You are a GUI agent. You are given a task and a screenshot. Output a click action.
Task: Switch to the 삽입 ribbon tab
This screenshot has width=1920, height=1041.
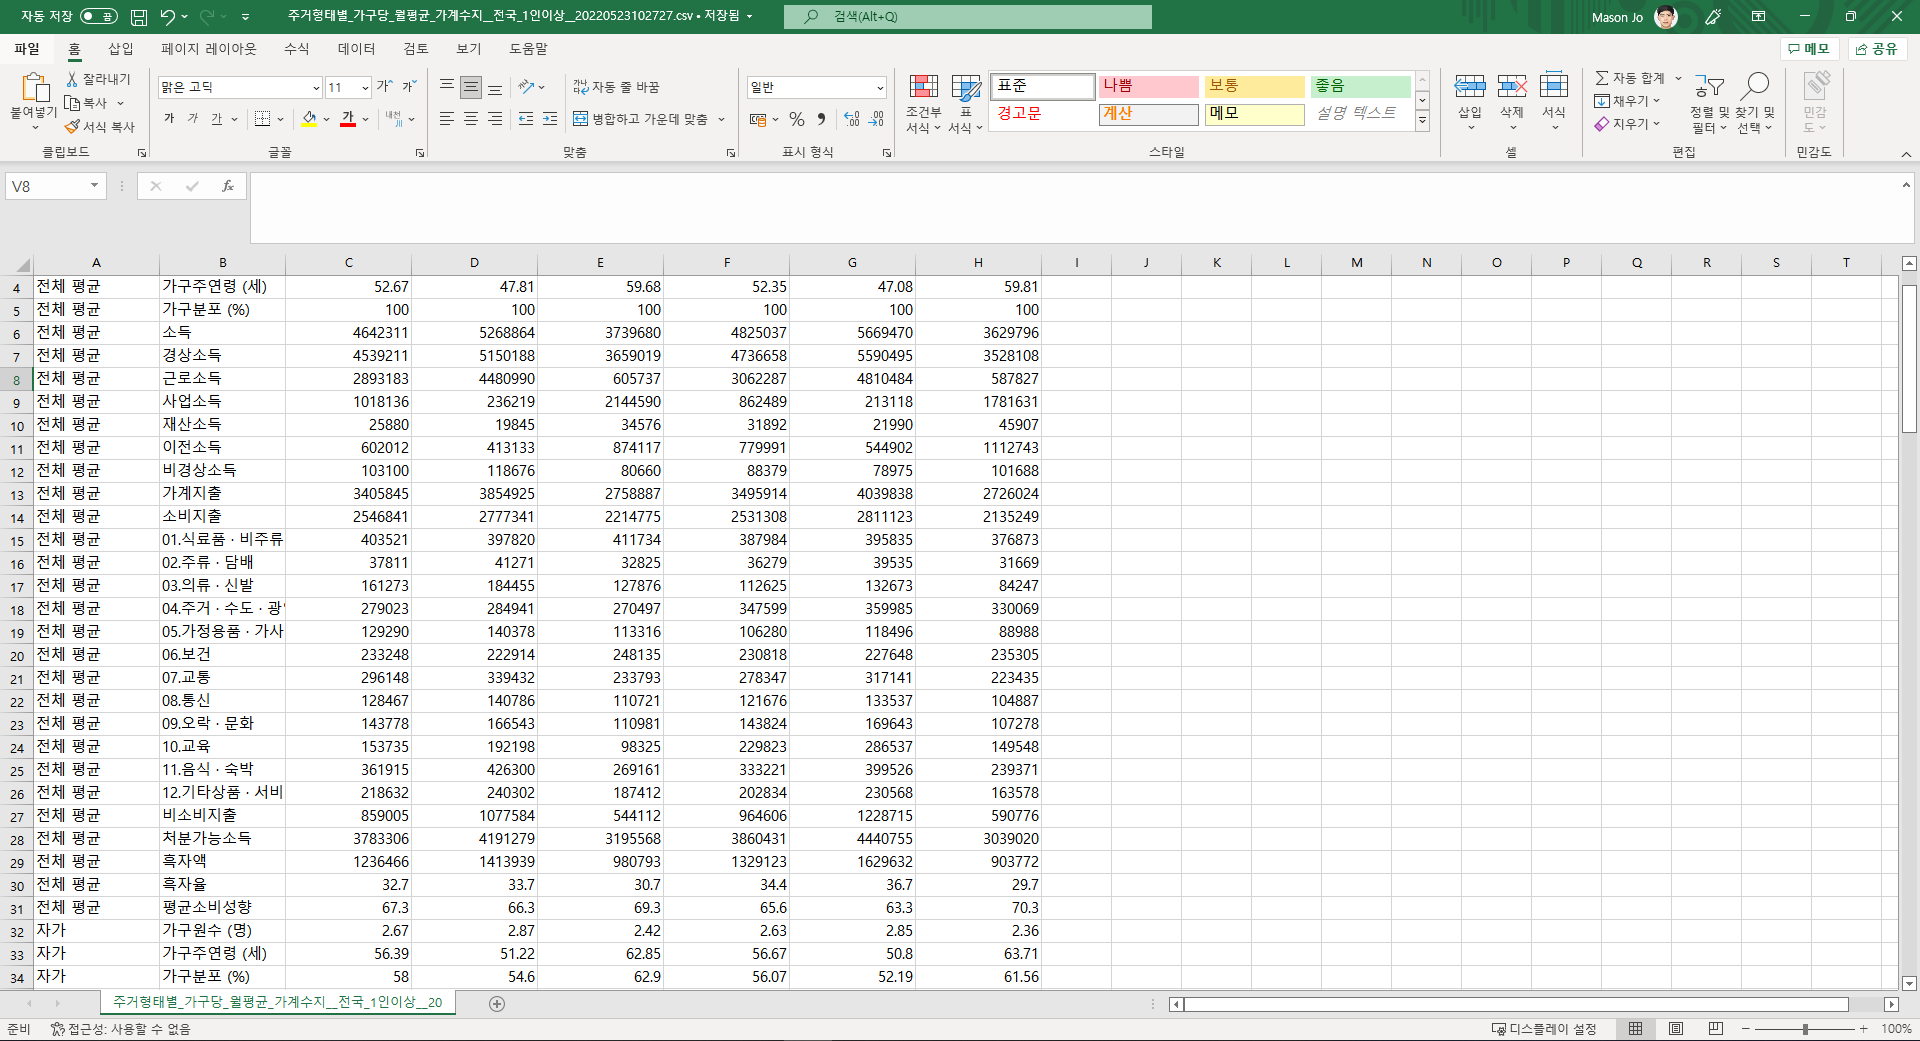coord(121,49)
